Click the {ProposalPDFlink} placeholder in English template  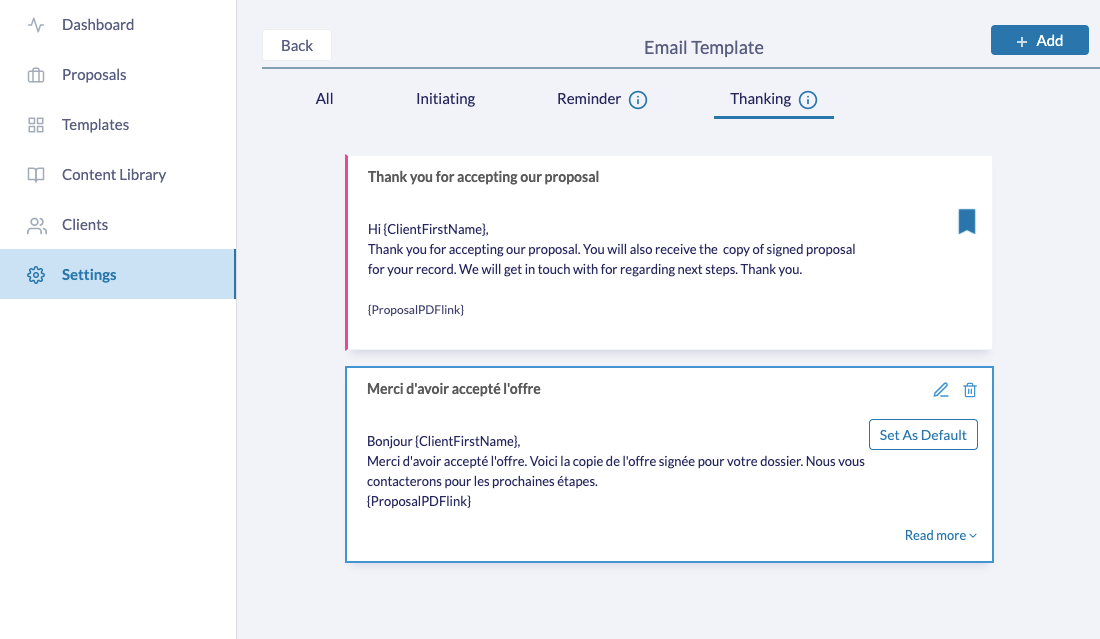pyautogui.click(x=416, y=309)
